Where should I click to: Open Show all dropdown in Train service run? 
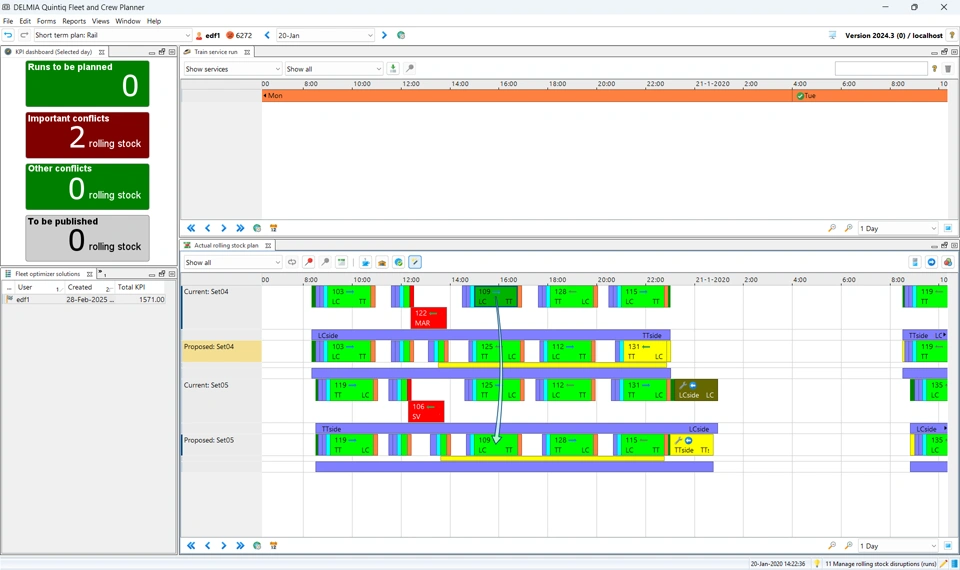(x=334, y=69)
